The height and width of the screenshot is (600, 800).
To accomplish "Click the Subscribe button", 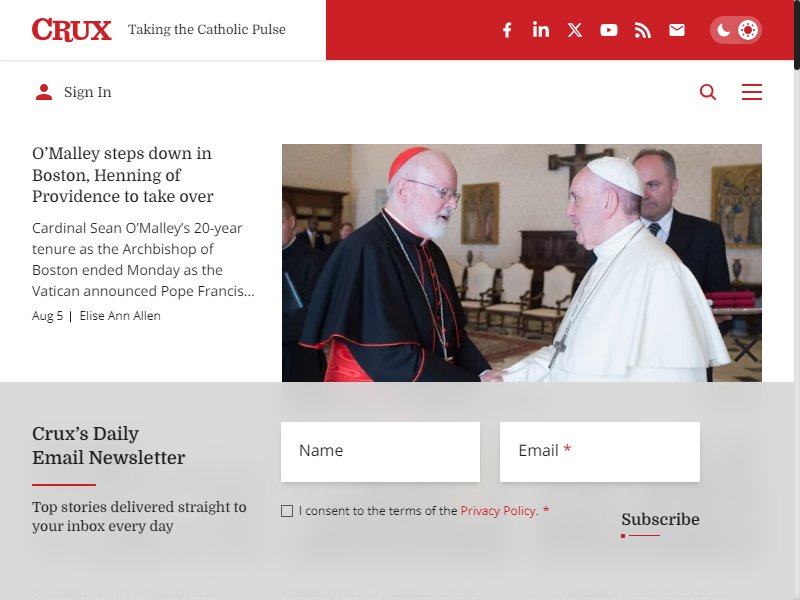I will 660,519.
